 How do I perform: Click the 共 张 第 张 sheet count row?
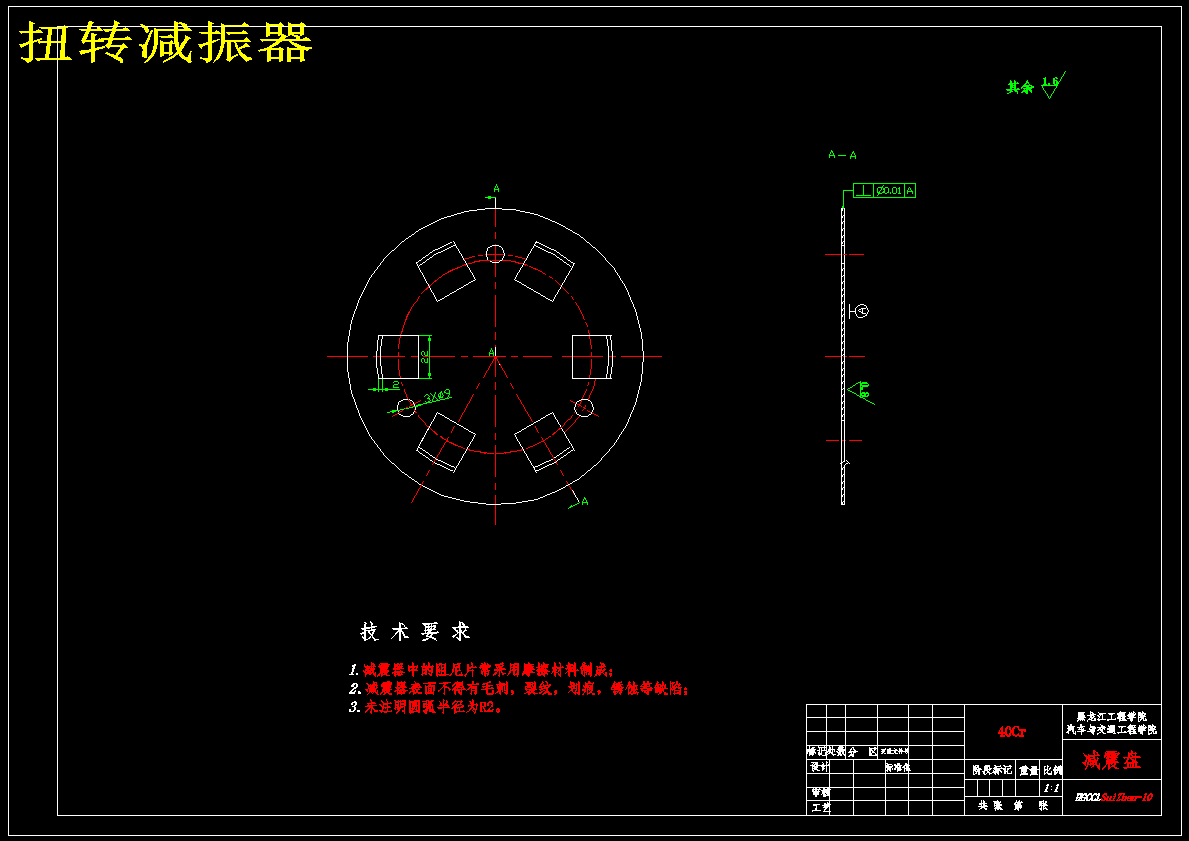pos(1013,806)
